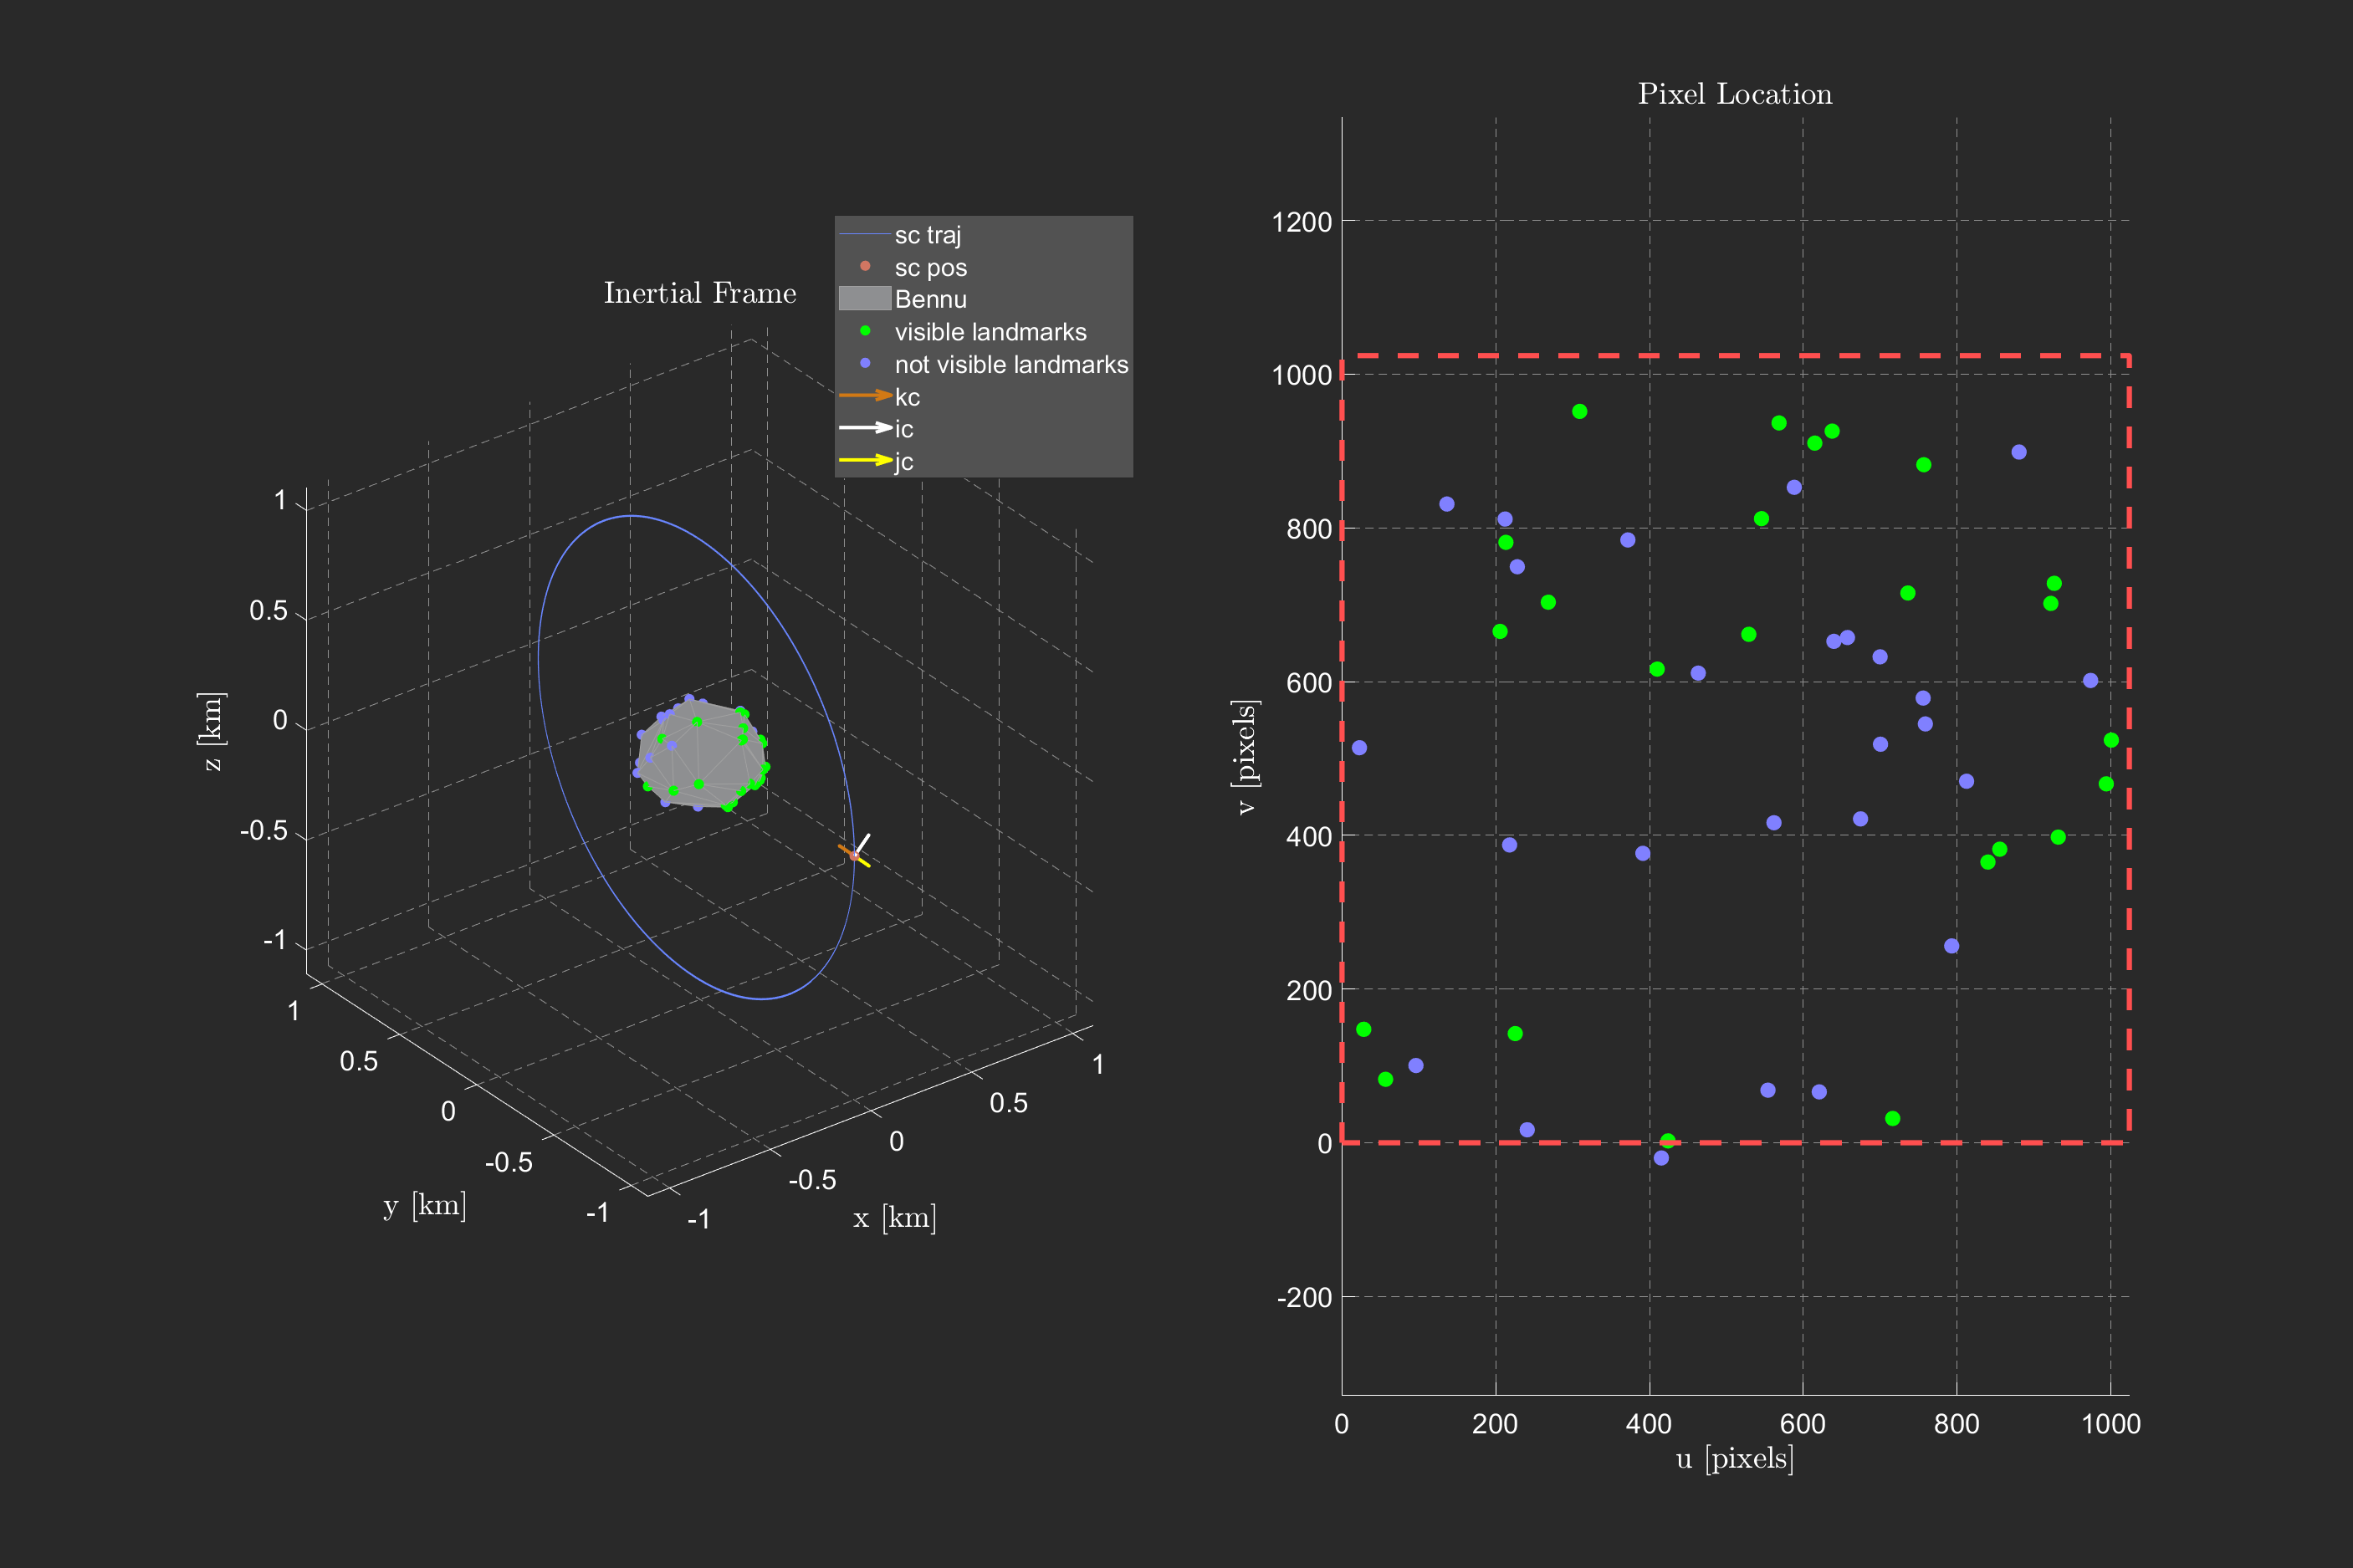Click the 'v [pixels]' axis label

1246,757
